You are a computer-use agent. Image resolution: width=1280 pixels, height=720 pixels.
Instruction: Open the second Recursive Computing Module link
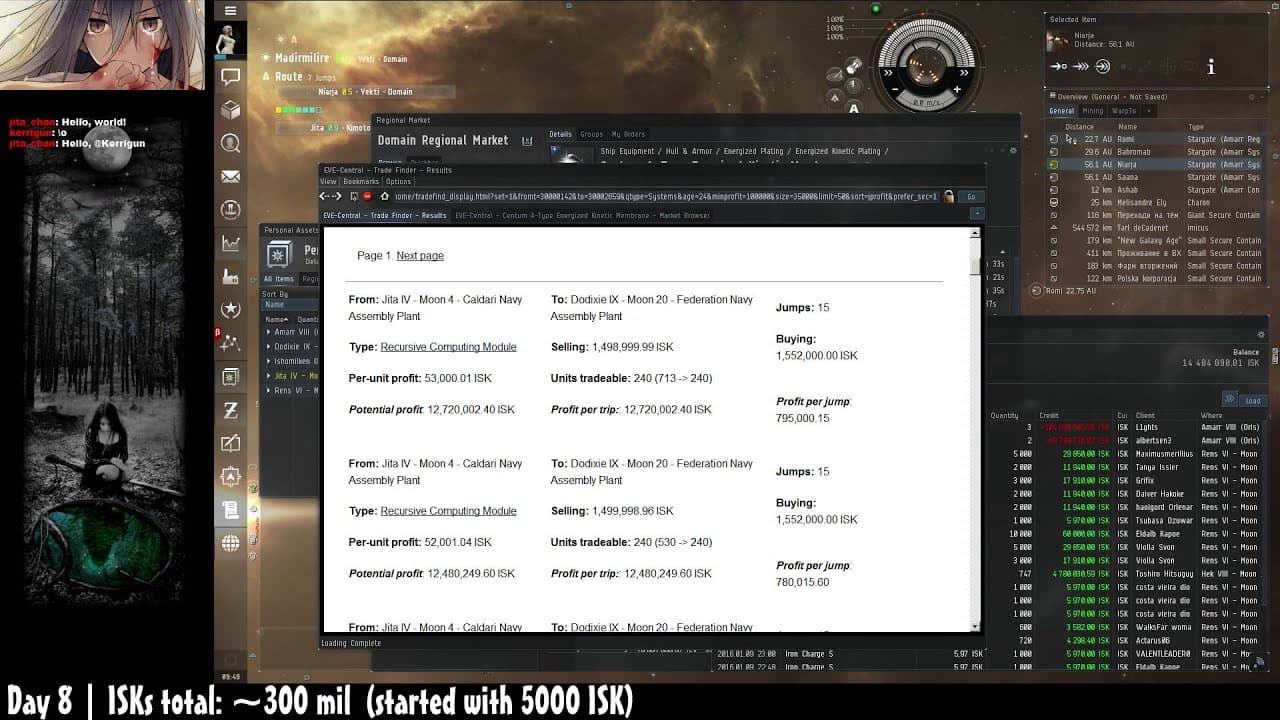click(x=448, y=511)
